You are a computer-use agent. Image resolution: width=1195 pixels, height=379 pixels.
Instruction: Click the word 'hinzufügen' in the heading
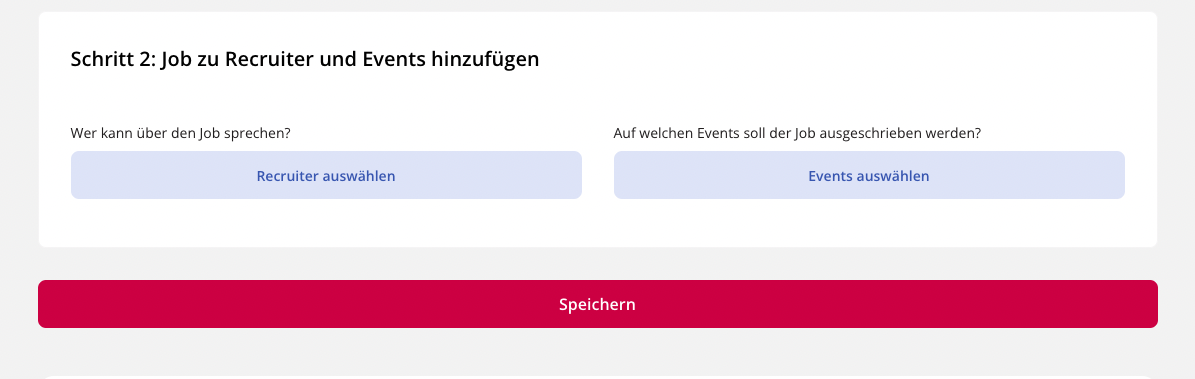[x=485, y=59]
